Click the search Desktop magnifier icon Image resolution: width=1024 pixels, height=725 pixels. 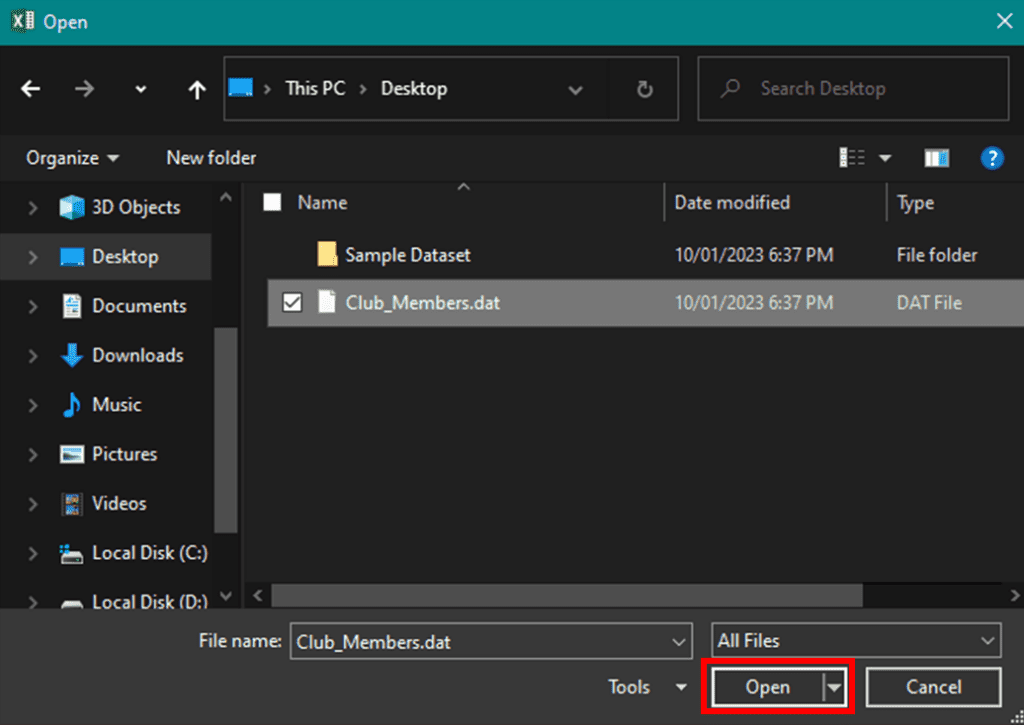[x=730, y=88]
